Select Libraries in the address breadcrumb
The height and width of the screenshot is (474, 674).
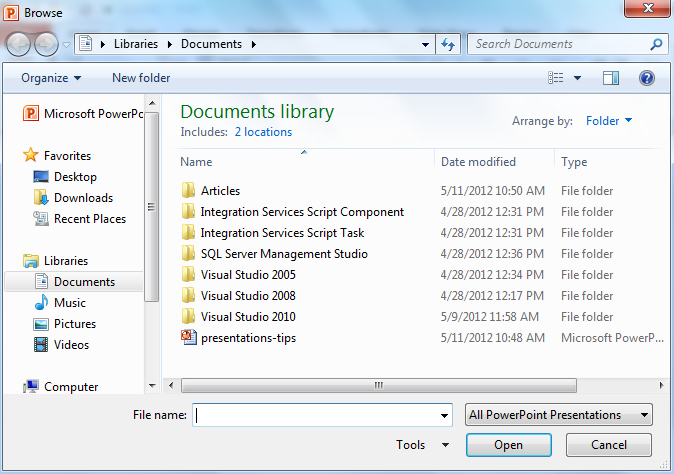(x=136, y=44)
